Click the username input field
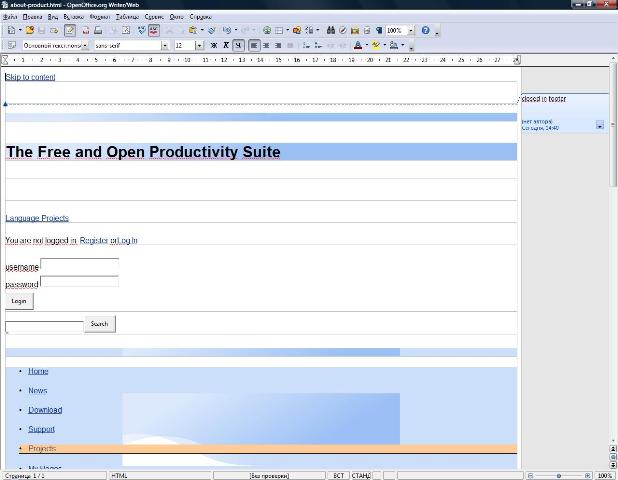The width and height of the screenshot is (618, 480). [x=80, y=265]
